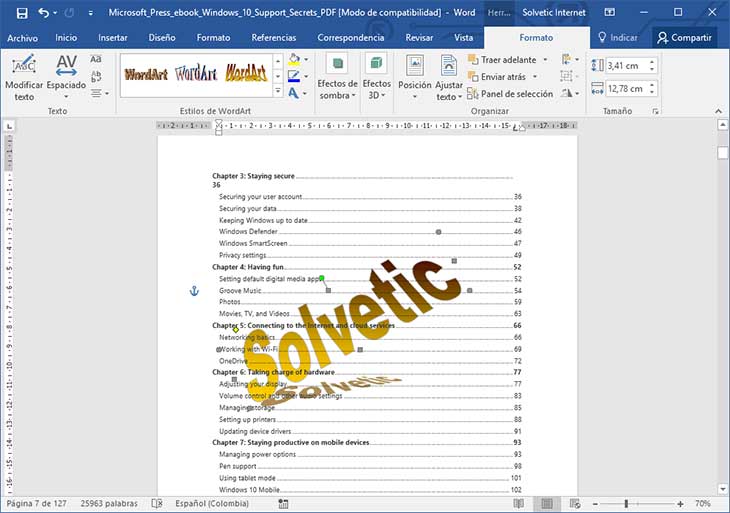Switch to Web Layout view
The height and width of the screenshot is (513, 730).
[x=575, y=504]
